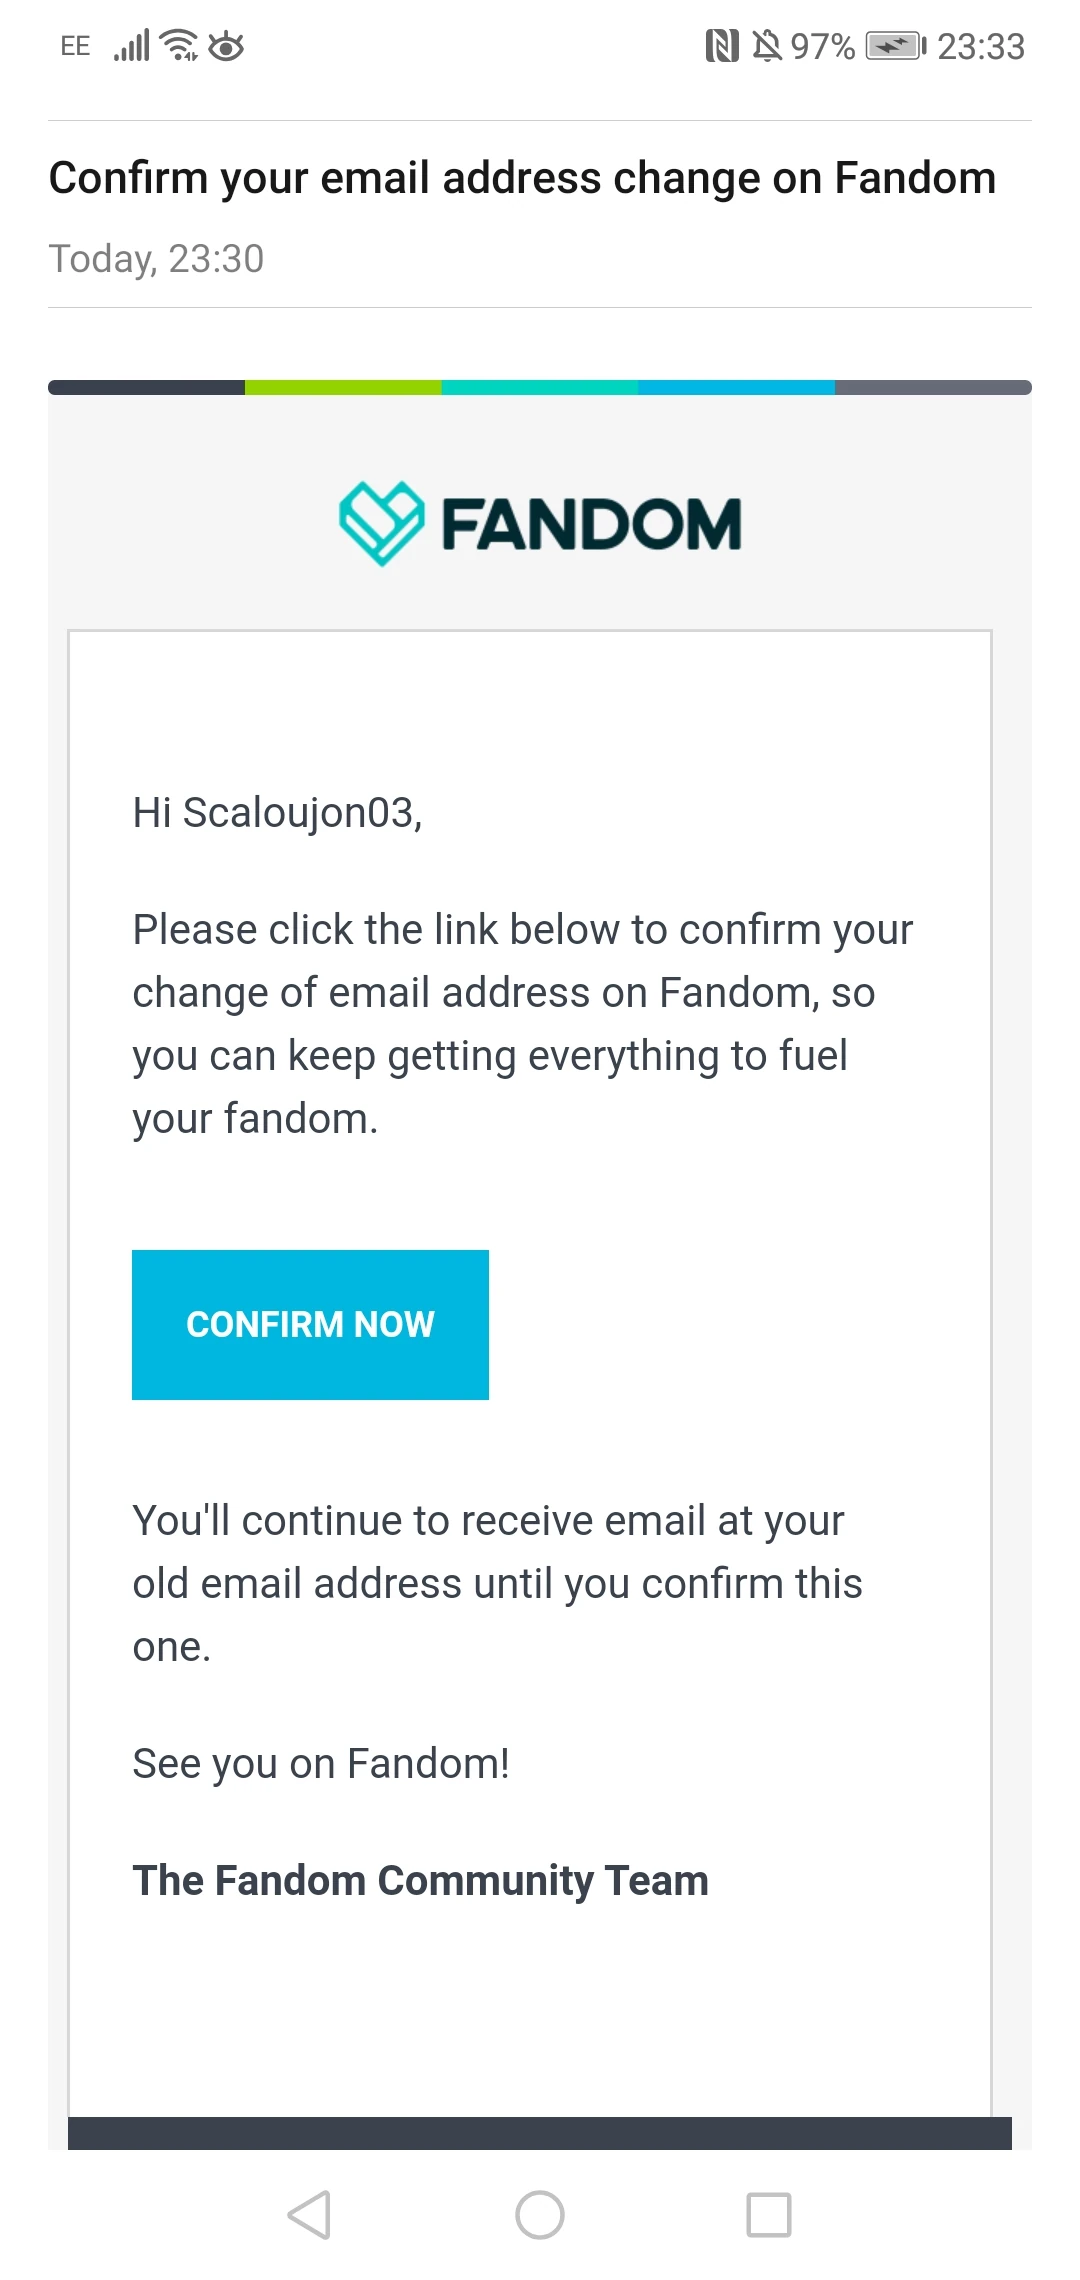Click the green segment of the color bar

tap(343, 388)
